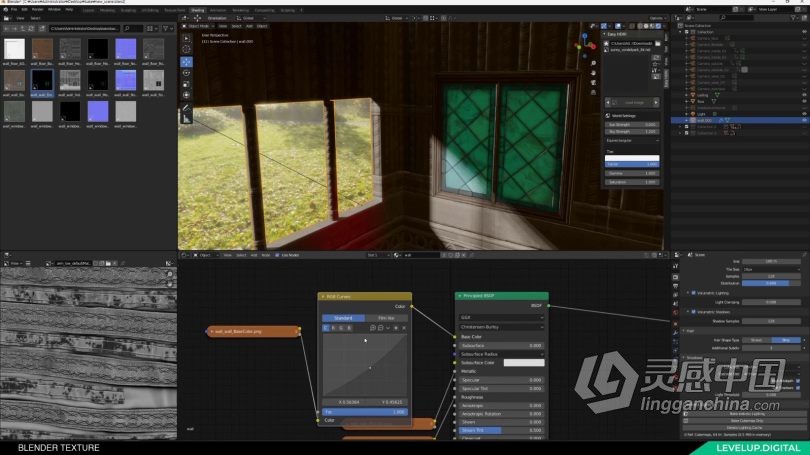The image size is (810, 455).
Task: Toggle camera view gizmo in viewport
Action: pyautogui.click(x=594, y=83)
